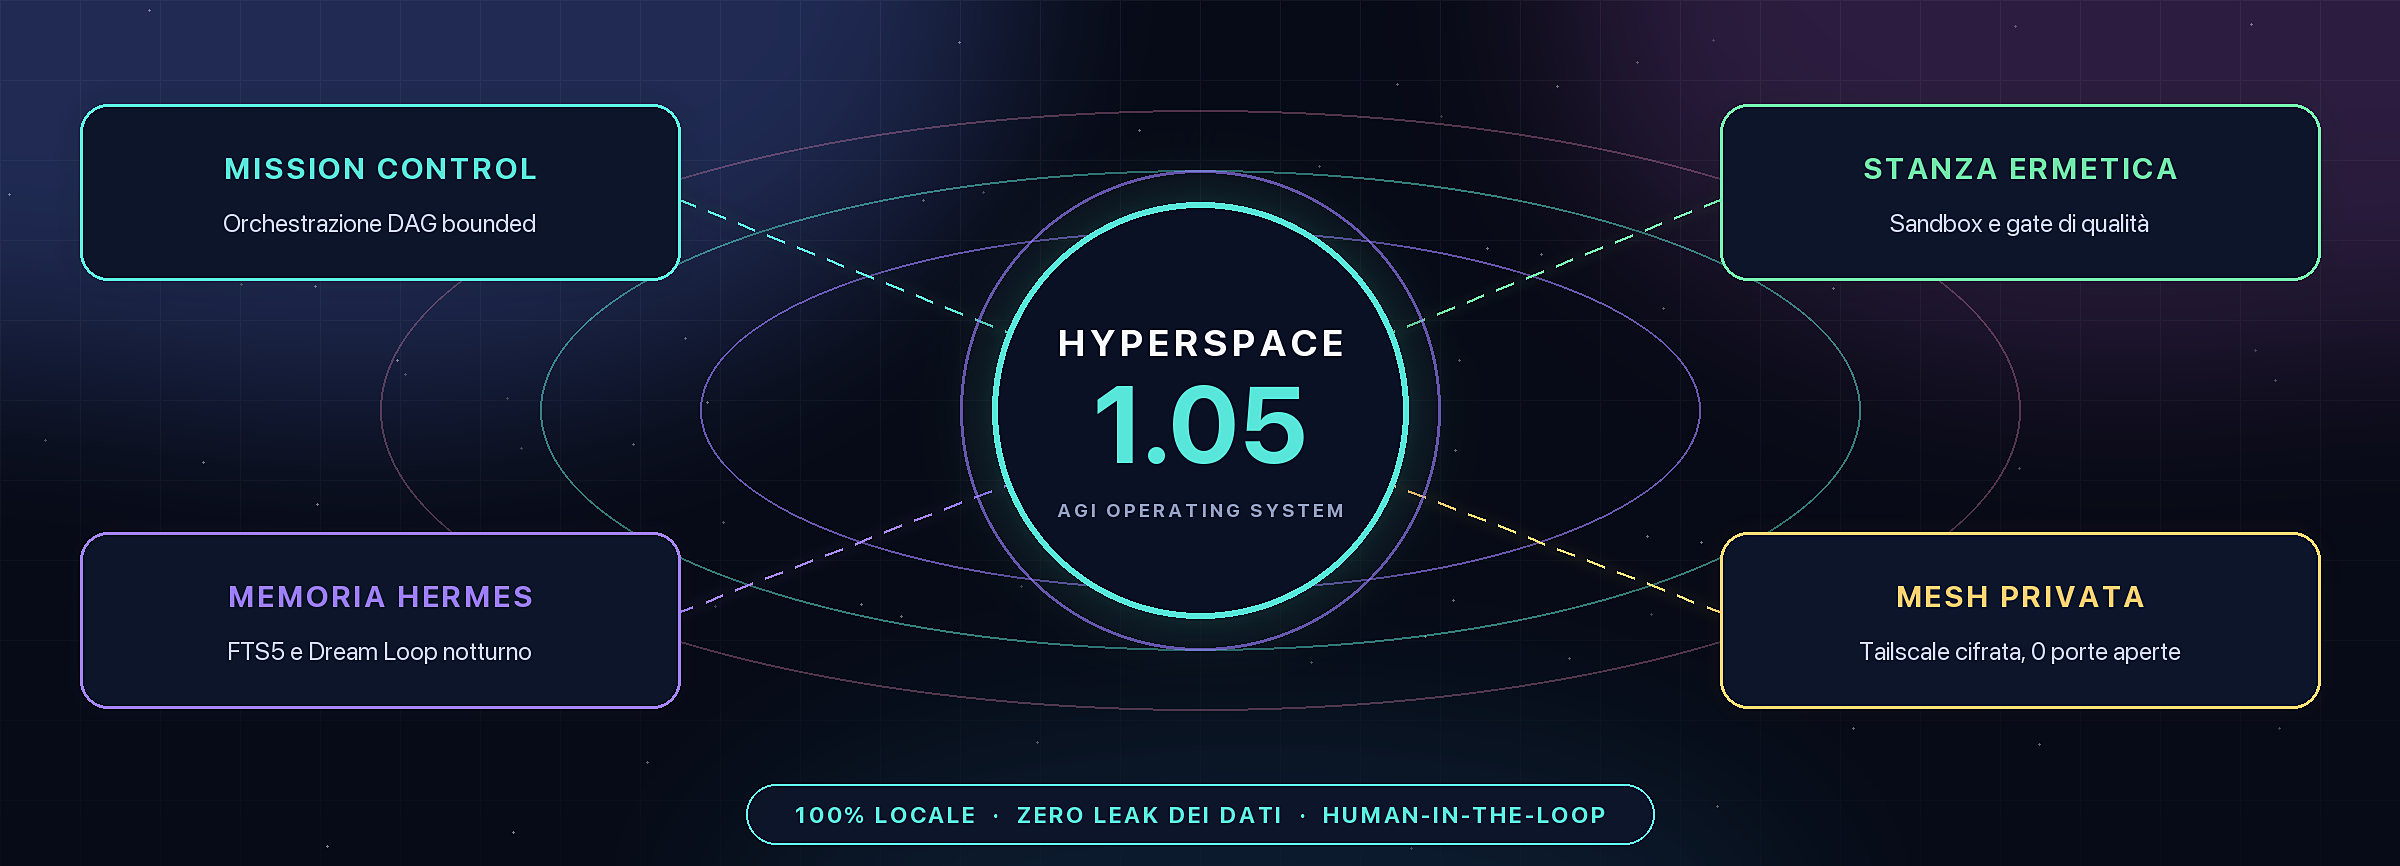
Task: Select 'Tailscale cifrata, 0 porte aperte' text
Action: 2019,651
